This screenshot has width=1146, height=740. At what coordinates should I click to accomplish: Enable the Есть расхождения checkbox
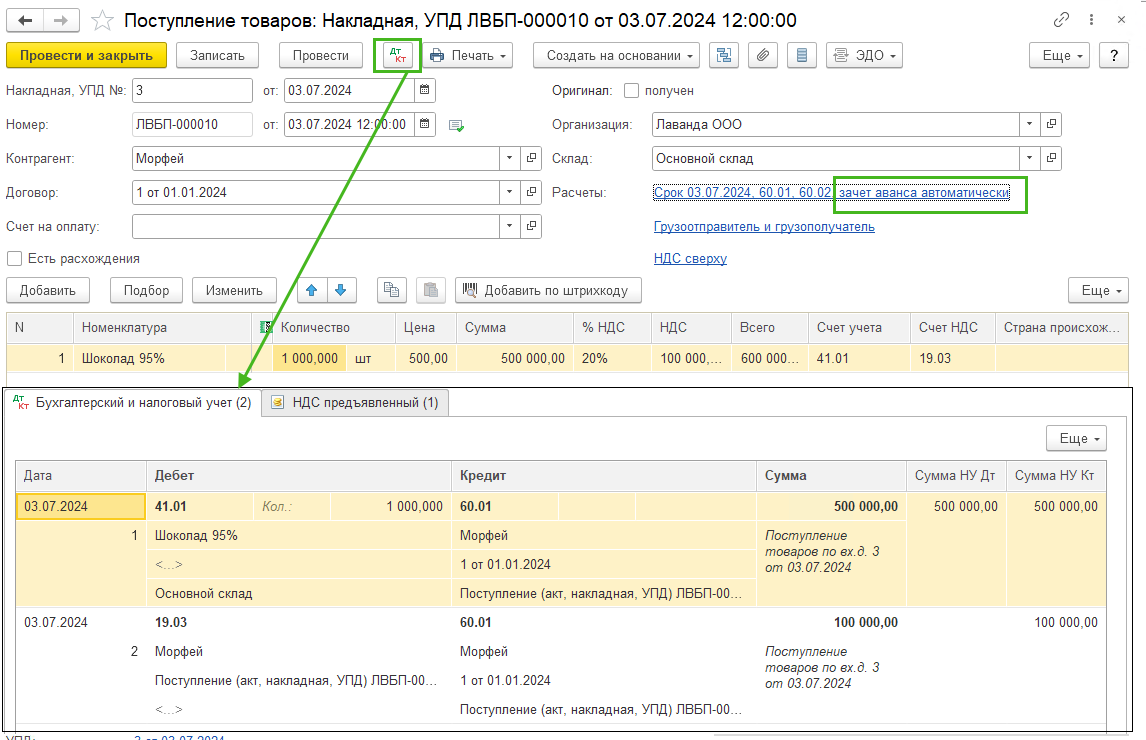(14, 258)
